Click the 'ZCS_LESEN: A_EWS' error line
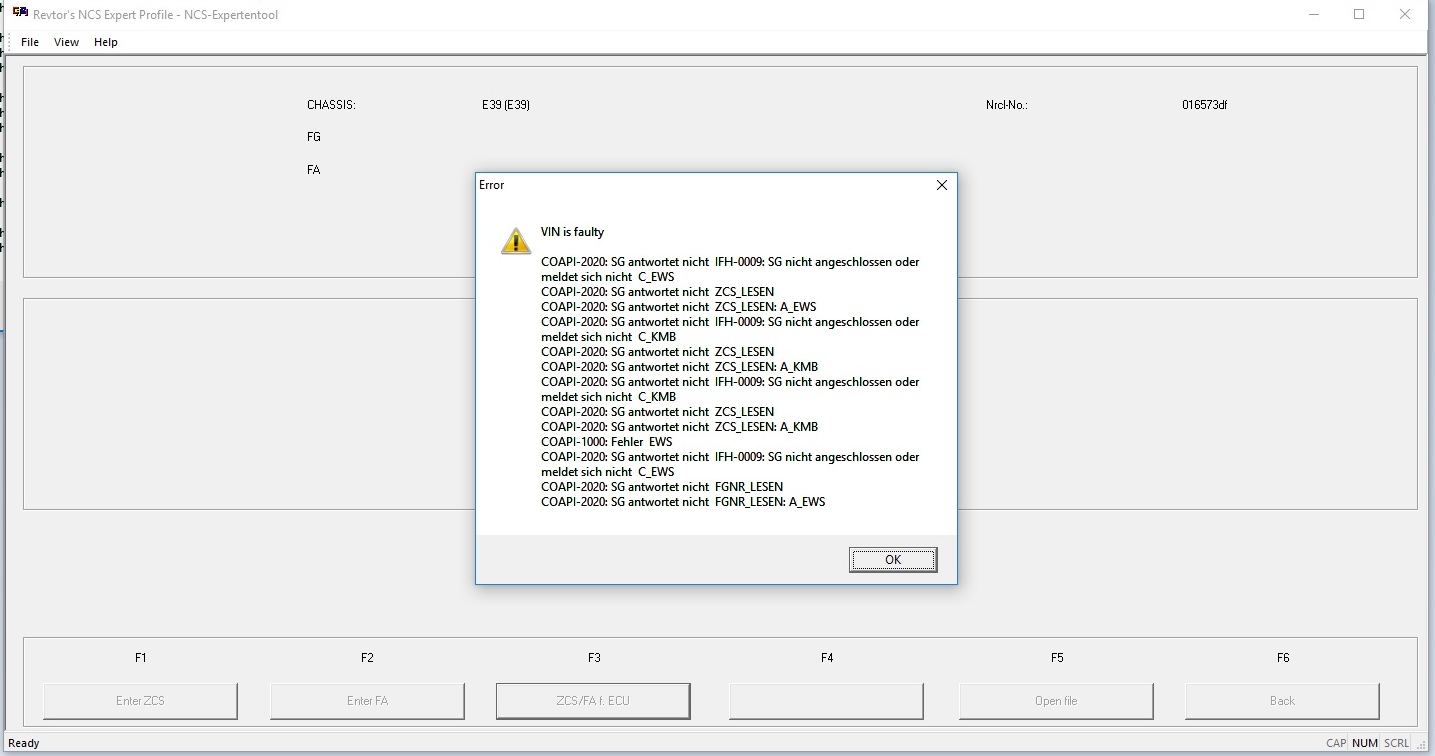This screenshot has width=1435, height=756. point(679,307)
